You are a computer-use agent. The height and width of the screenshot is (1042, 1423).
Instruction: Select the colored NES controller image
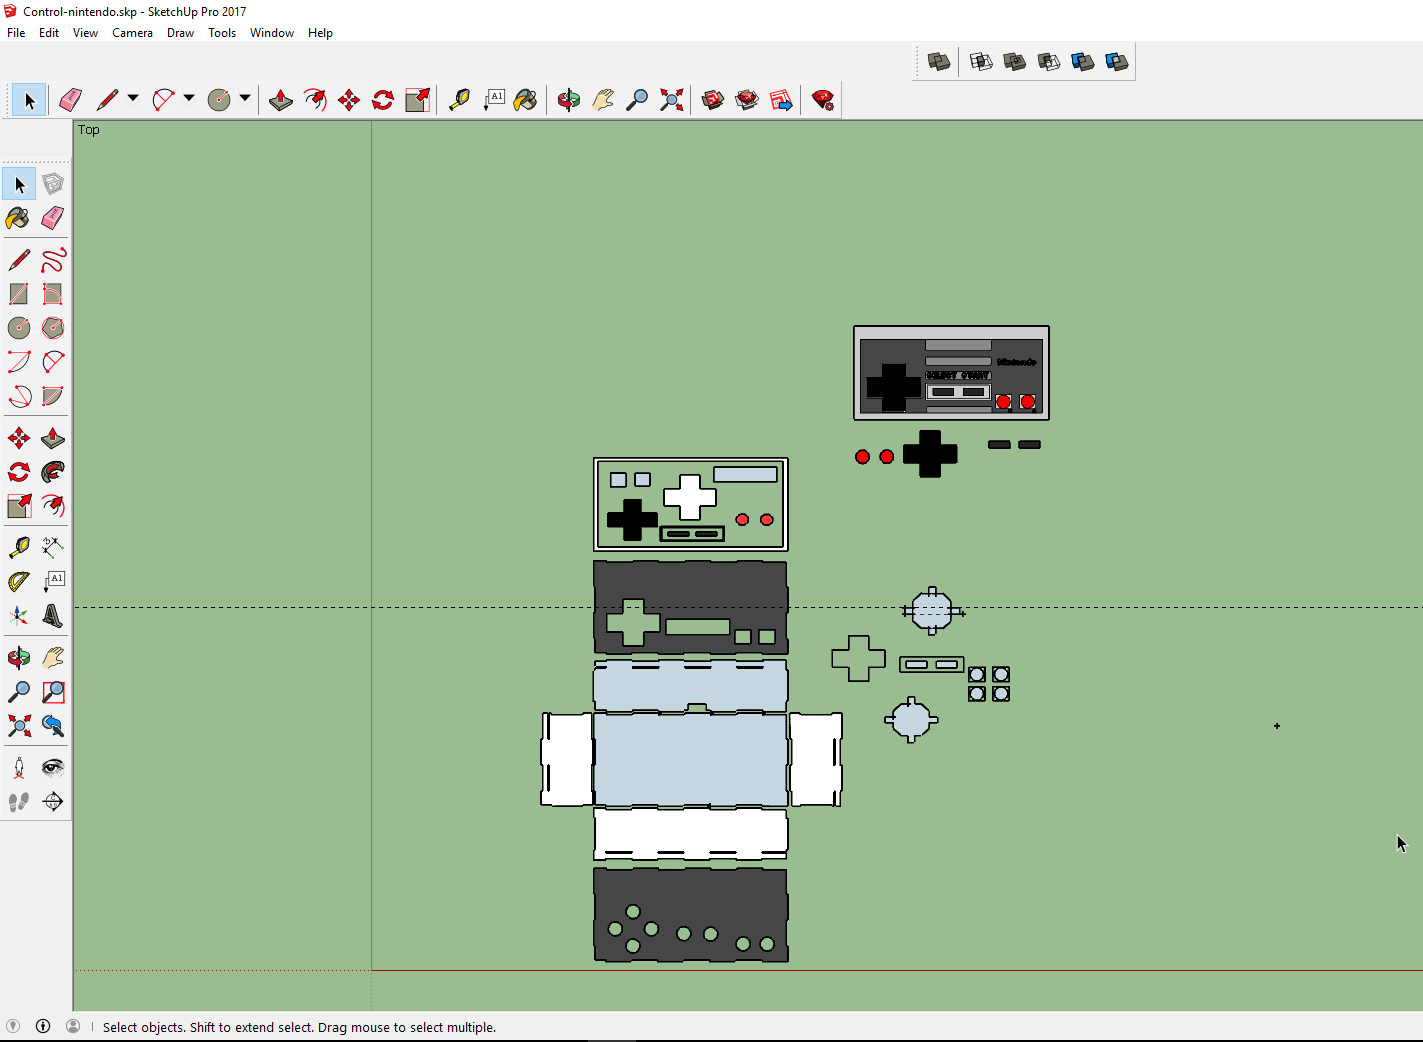951,373
